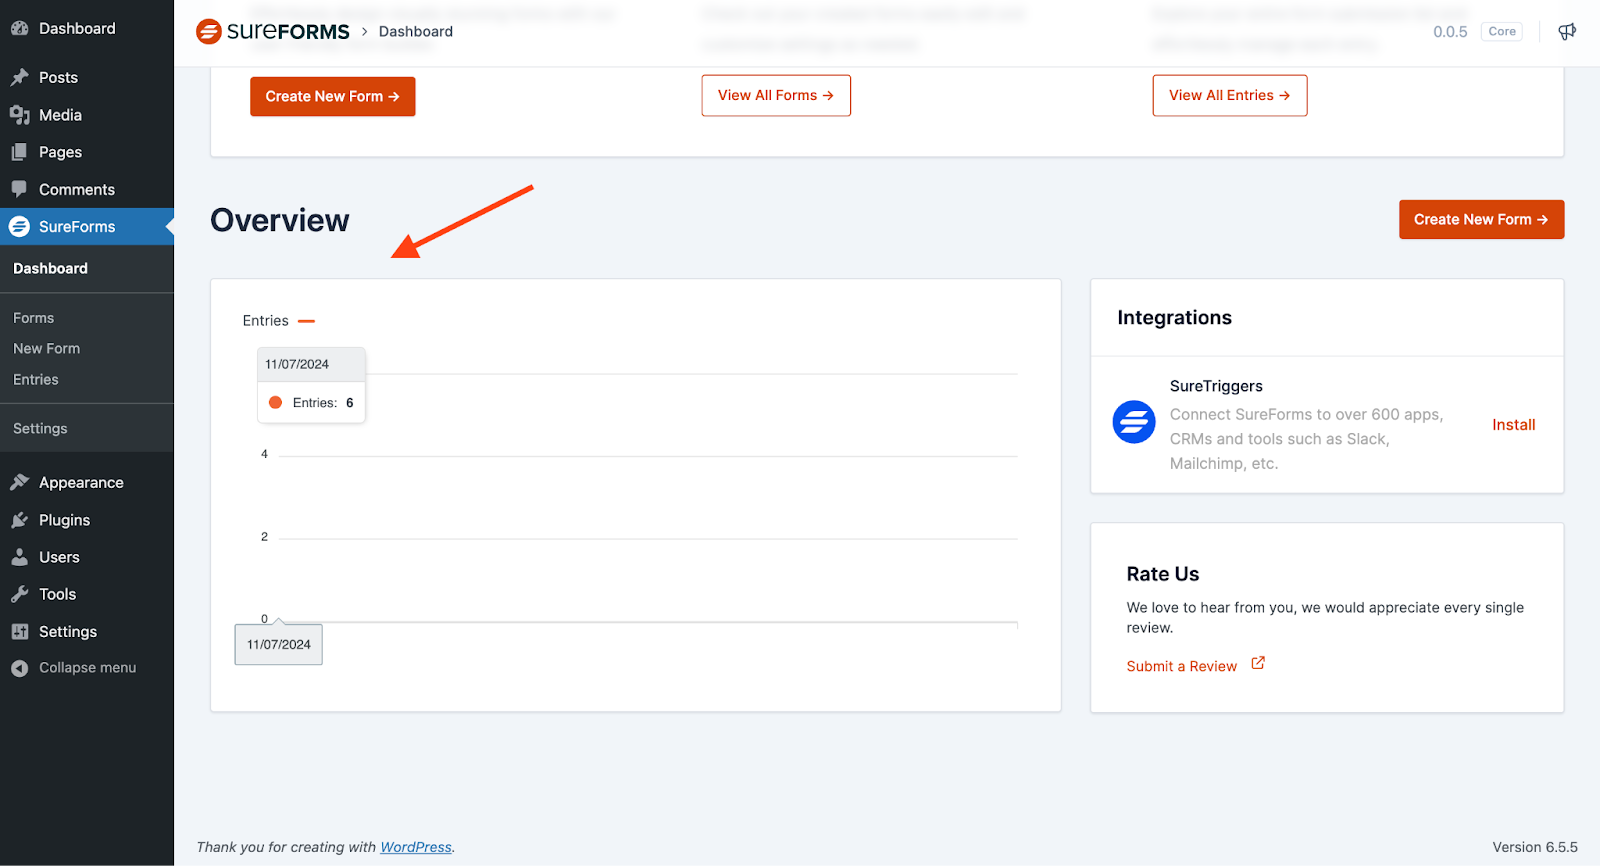1600x866 pixels.
Task: Click the Overview heading
Action: tap(280, 220)
